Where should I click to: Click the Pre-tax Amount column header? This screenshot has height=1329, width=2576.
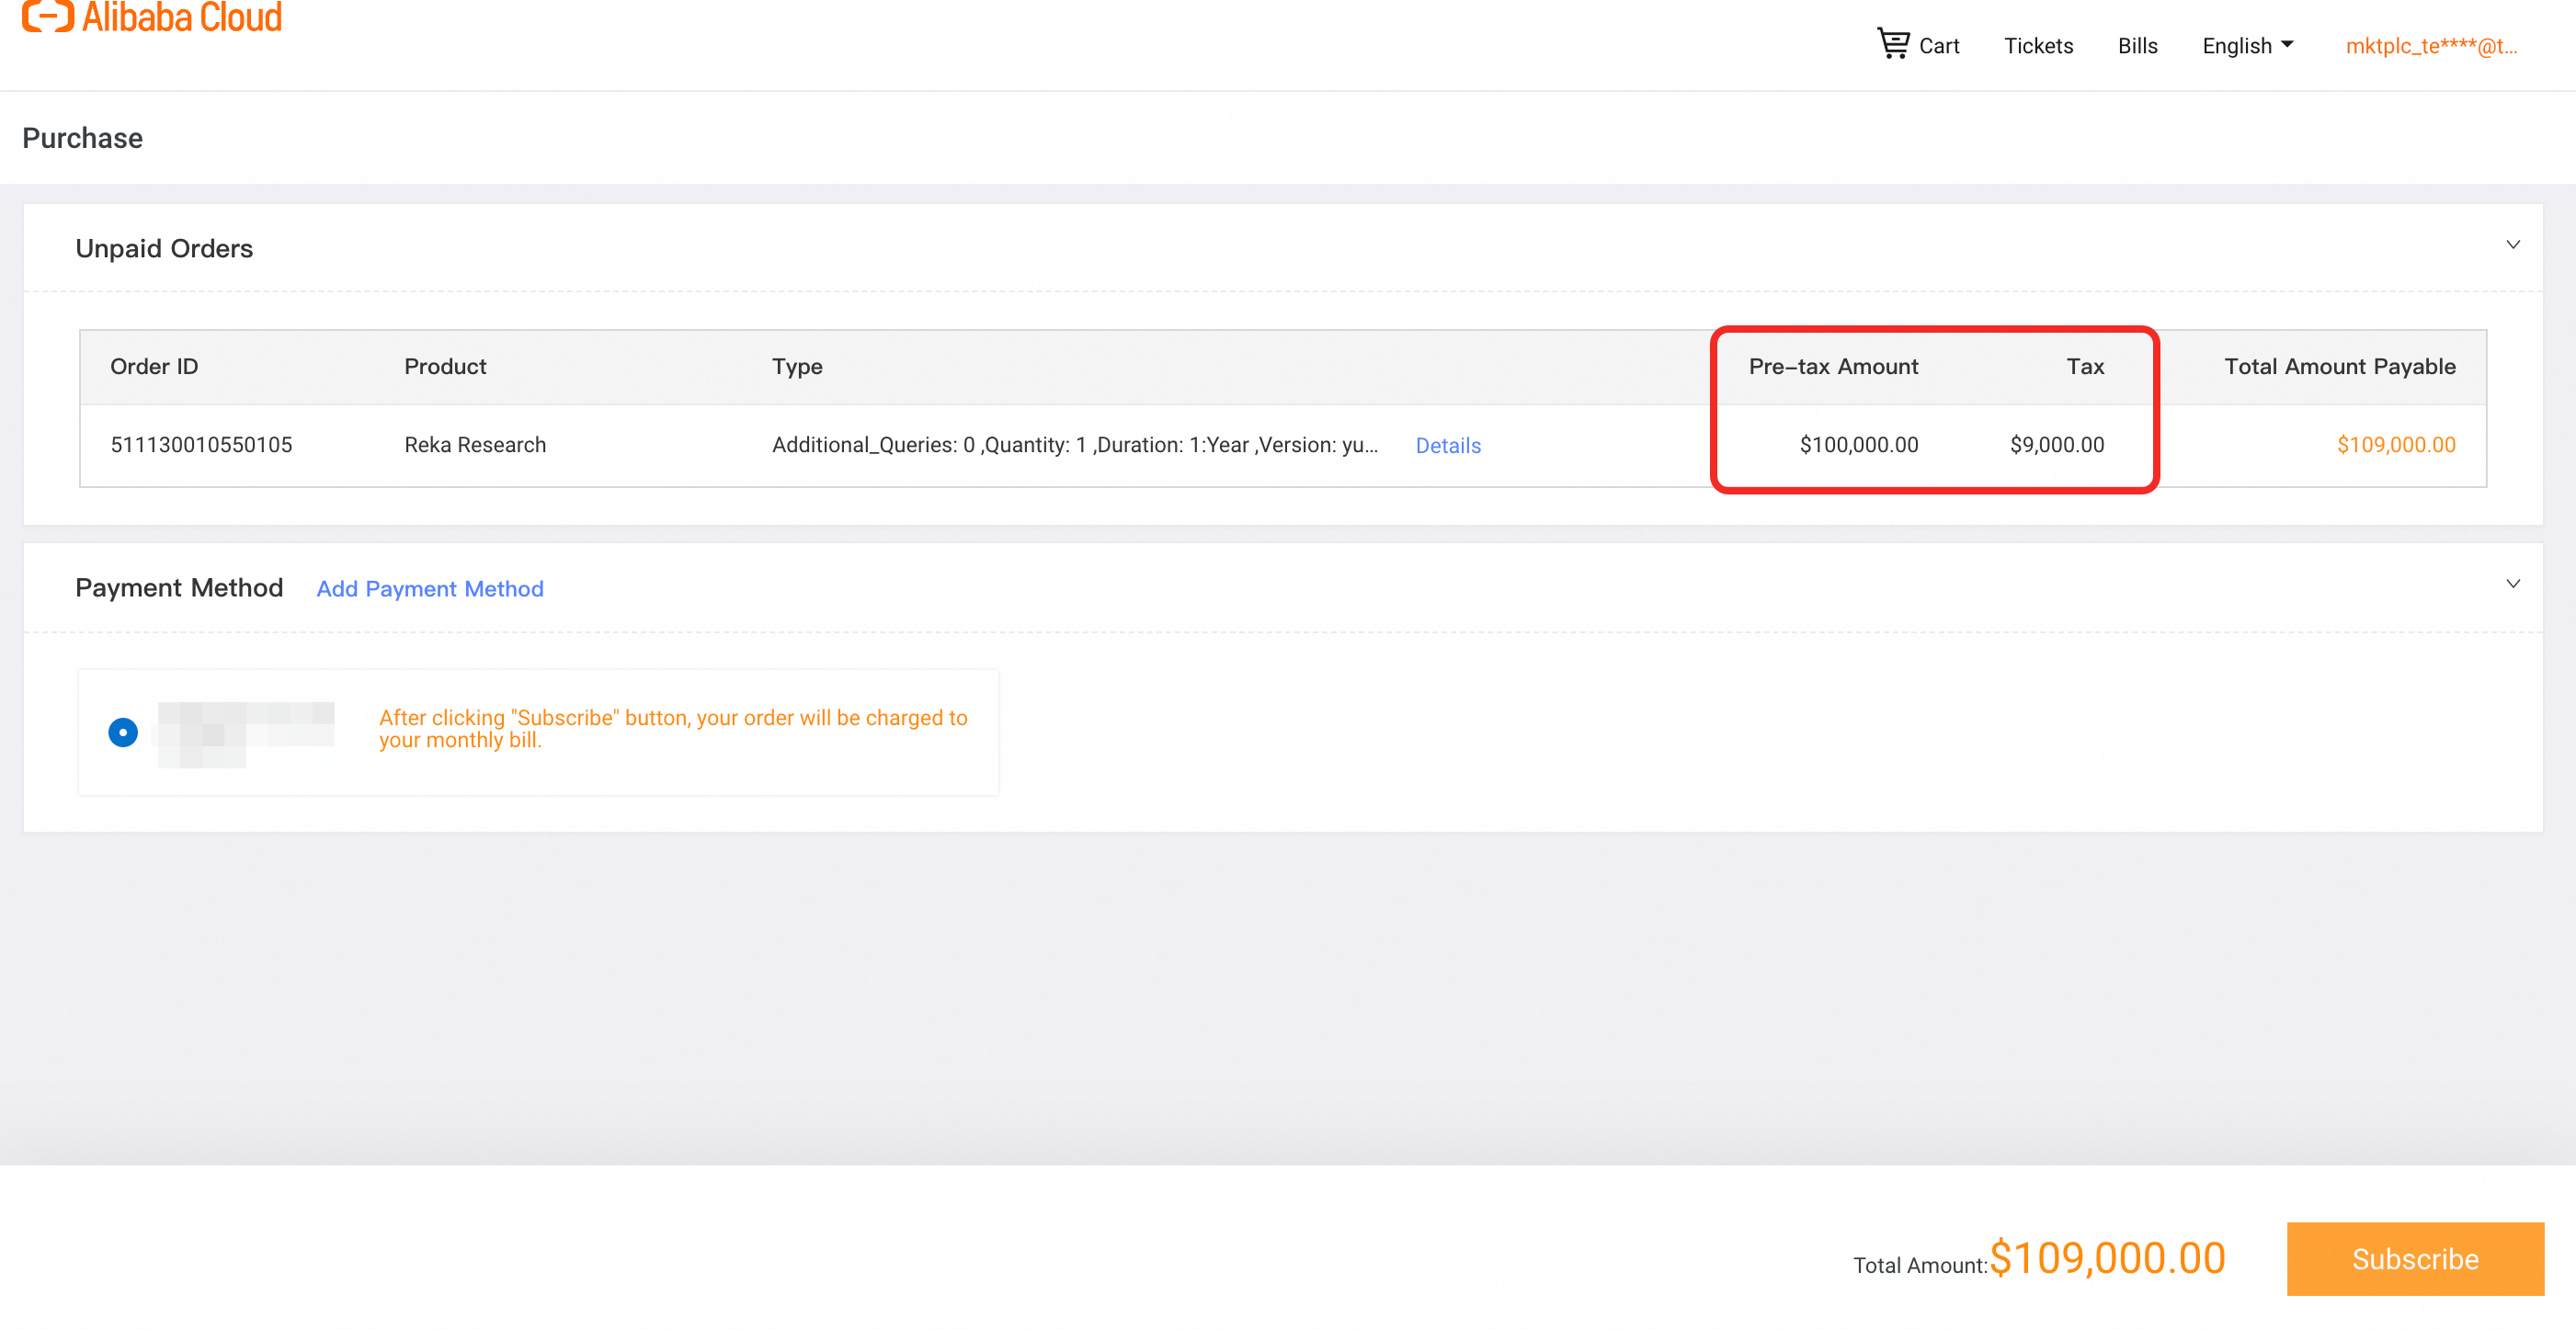[1832, 367]
